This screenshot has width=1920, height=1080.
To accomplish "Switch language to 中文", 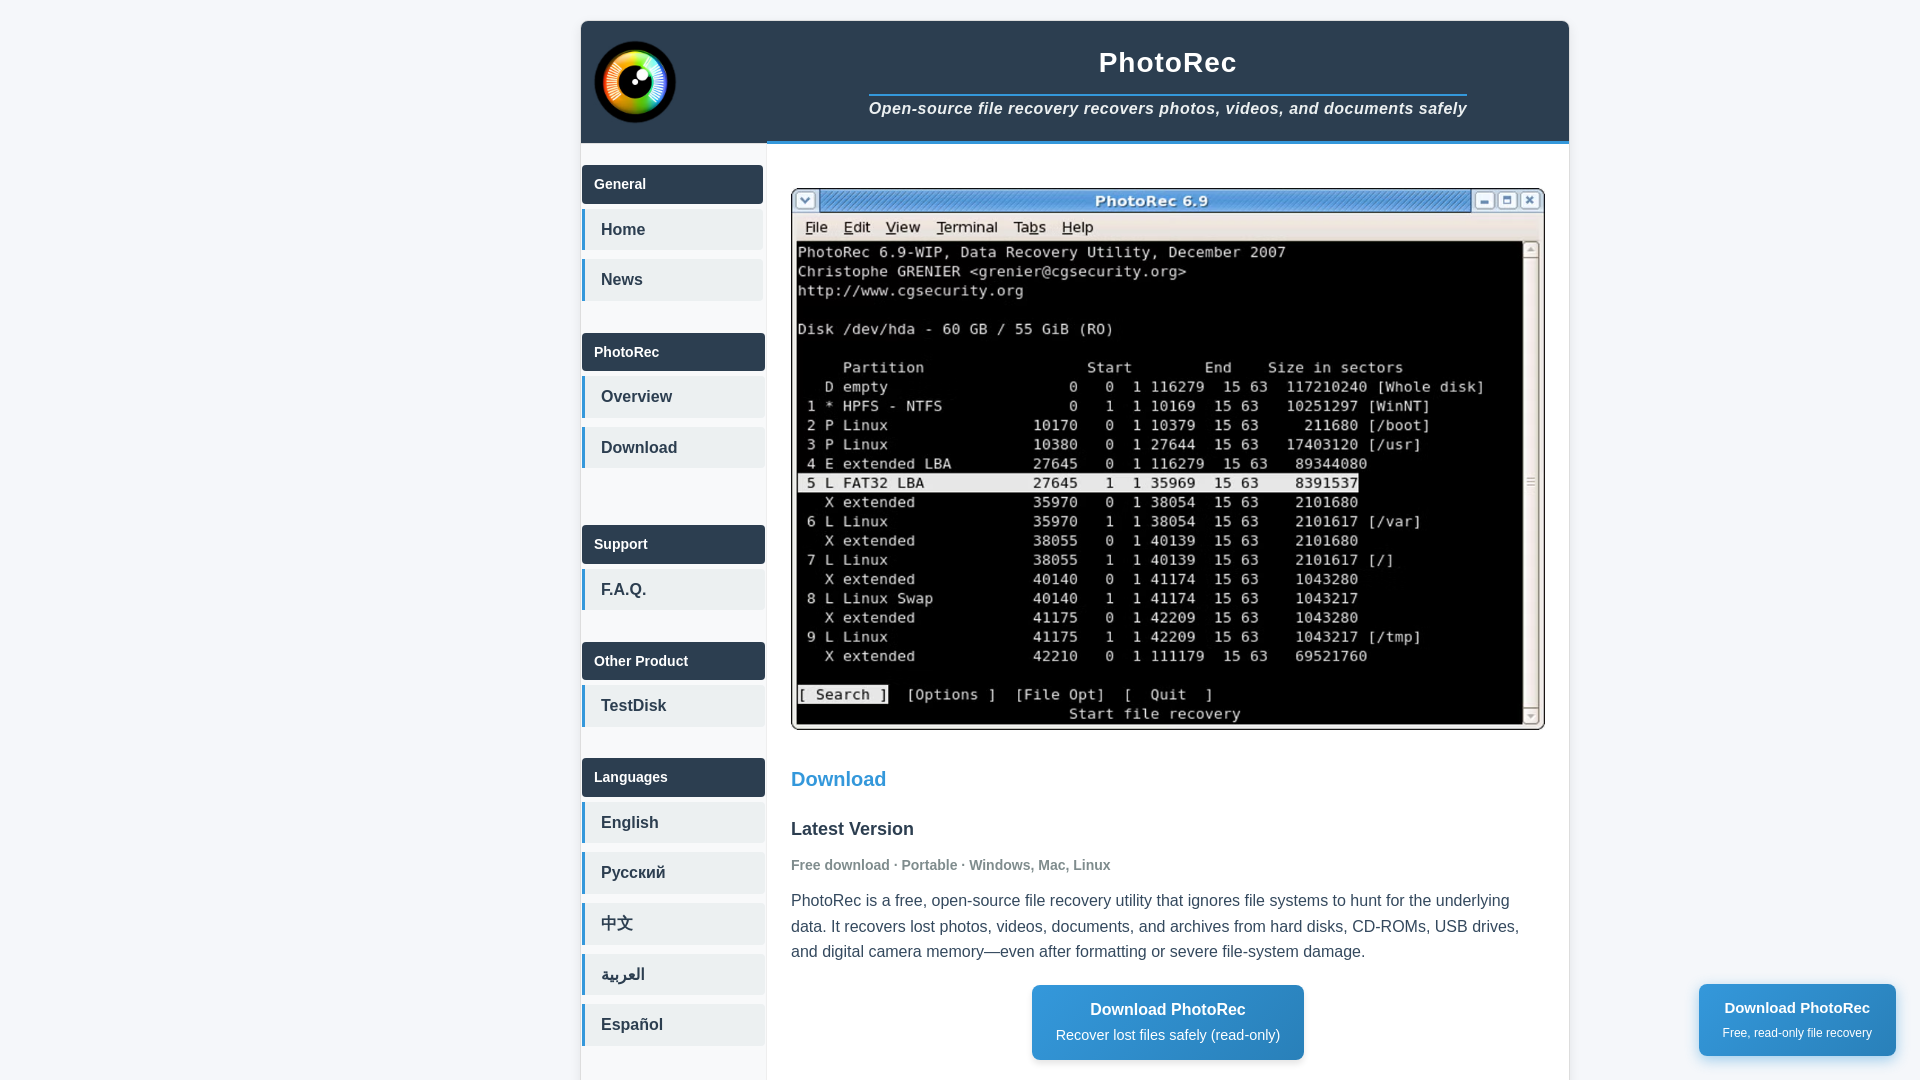I will (673, 924).
